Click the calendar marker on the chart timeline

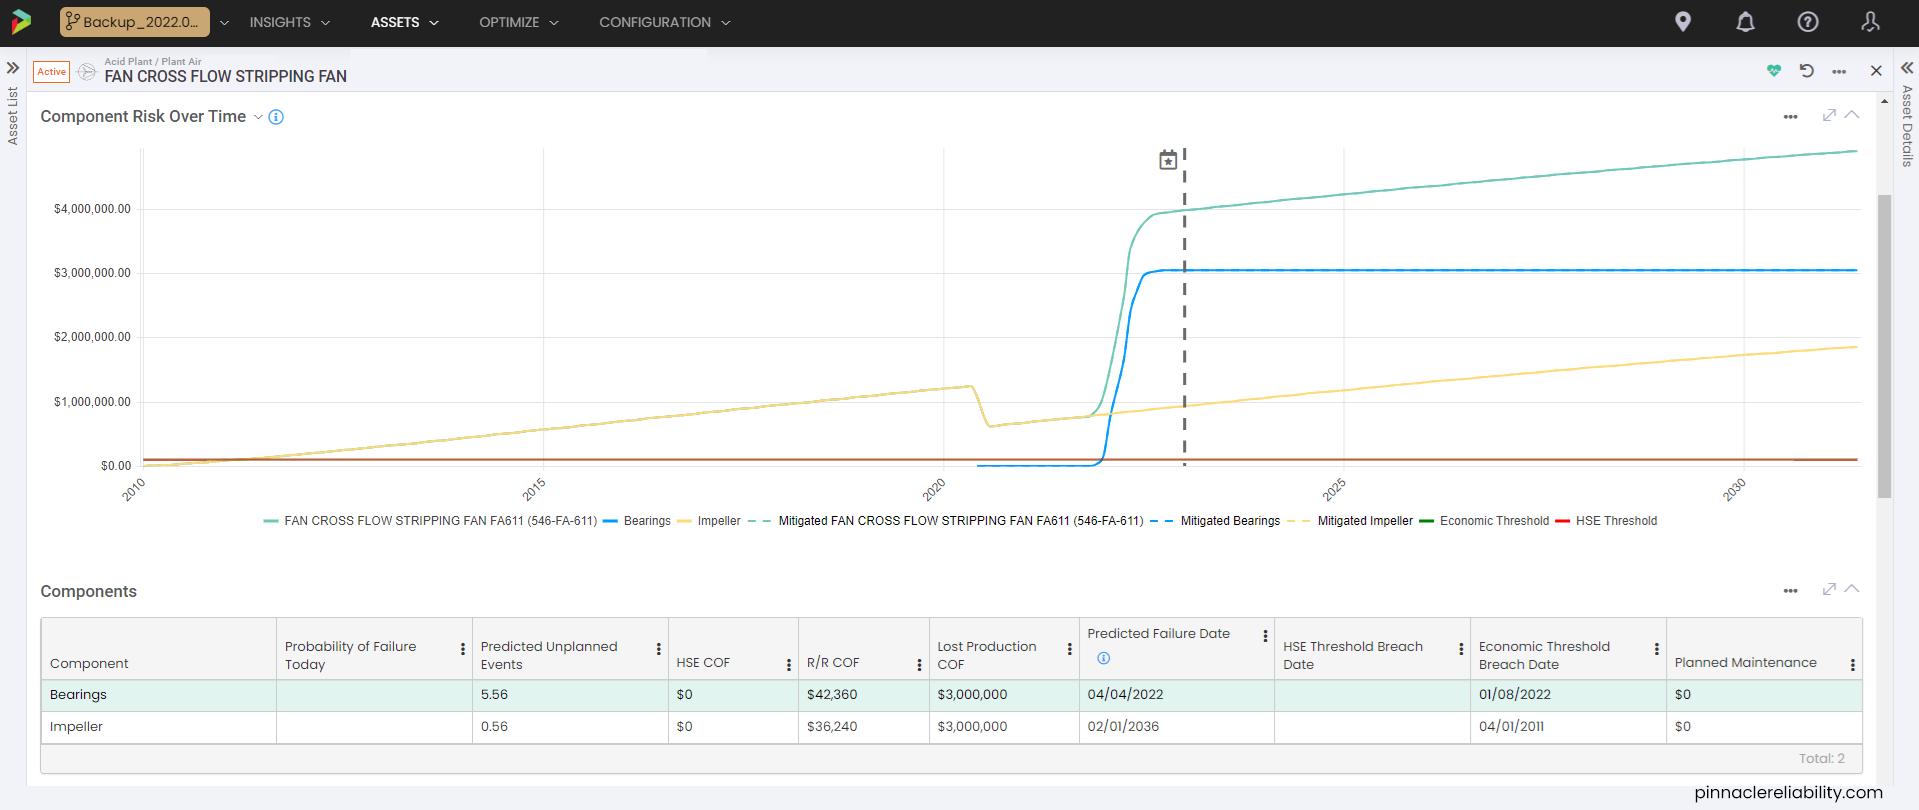click(1167, 160)
